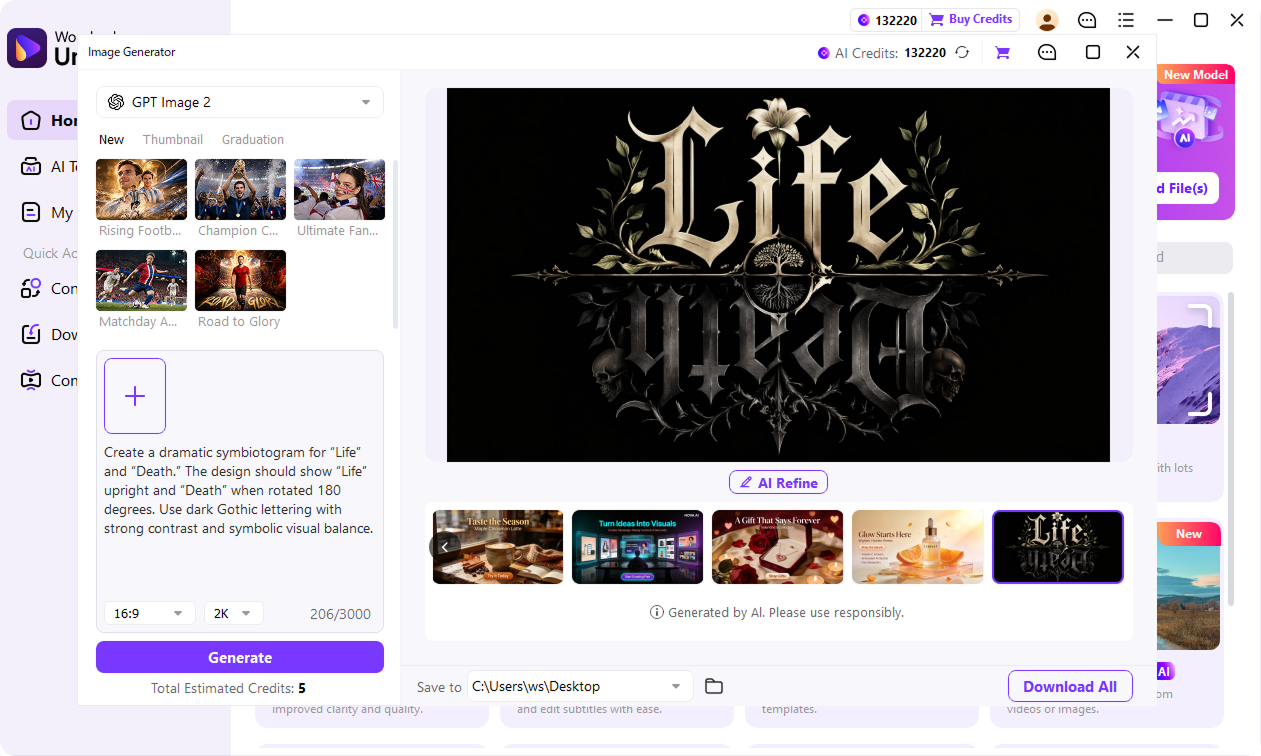Refresh AI credits in Image Generator
This screenshot has height=756, width=1261.
[x=962, y=53]
